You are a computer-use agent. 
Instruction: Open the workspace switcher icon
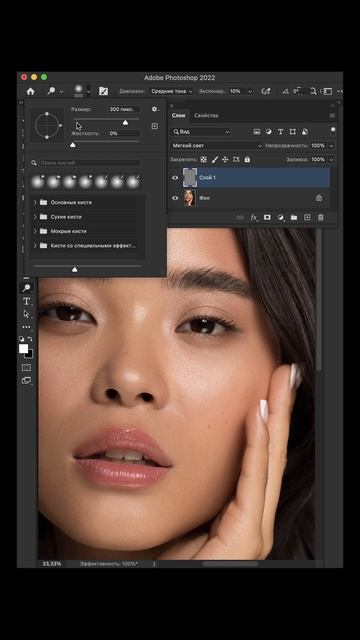point(328,91)
